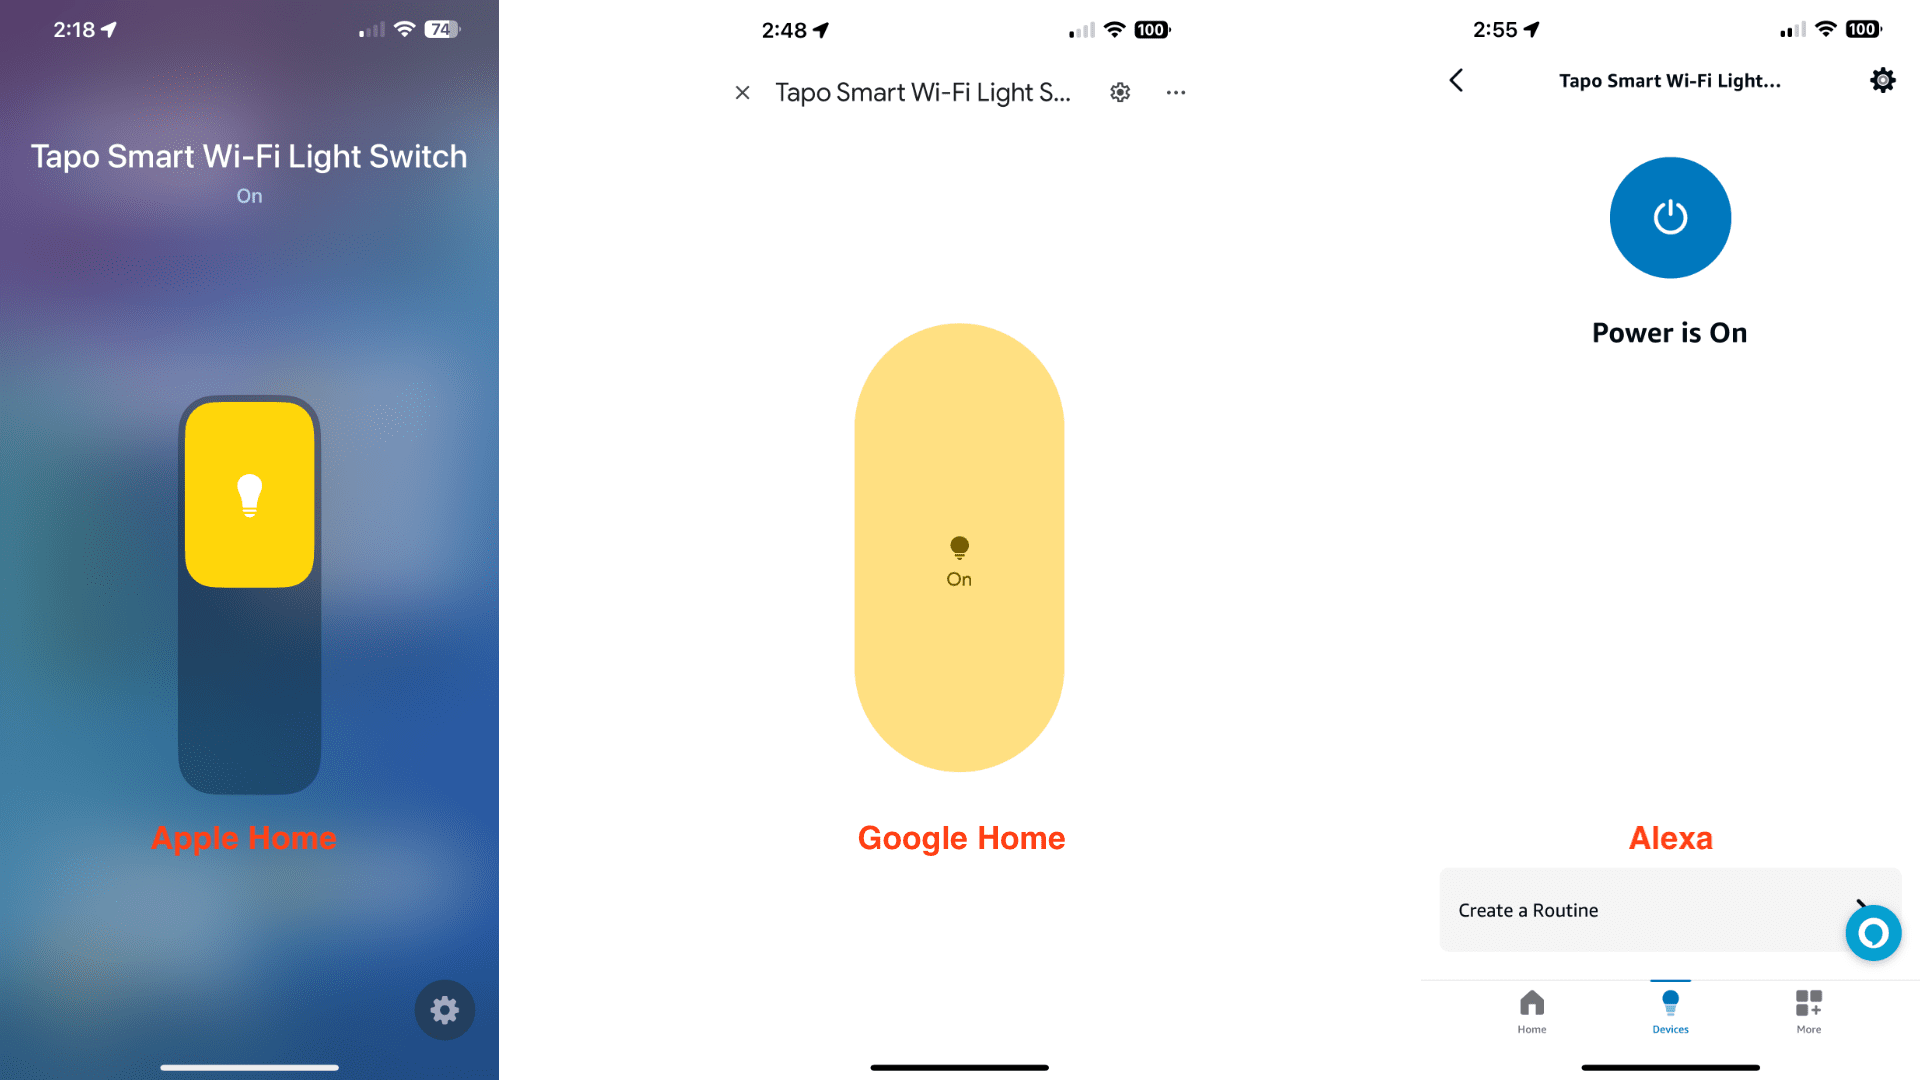This screenshot has width=1920, height=1080.
Task: Tap the light bulb icon in Google Home
Action: point(959,547)
